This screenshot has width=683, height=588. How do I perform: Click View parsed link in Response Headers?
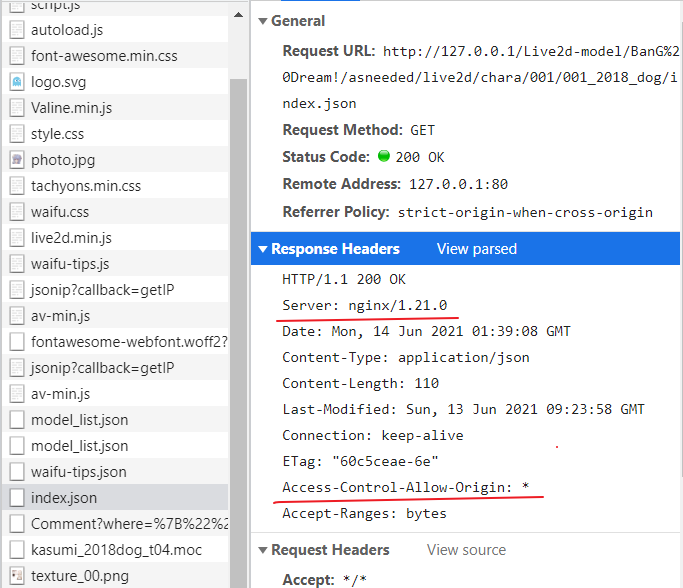(x=477, y=249)
